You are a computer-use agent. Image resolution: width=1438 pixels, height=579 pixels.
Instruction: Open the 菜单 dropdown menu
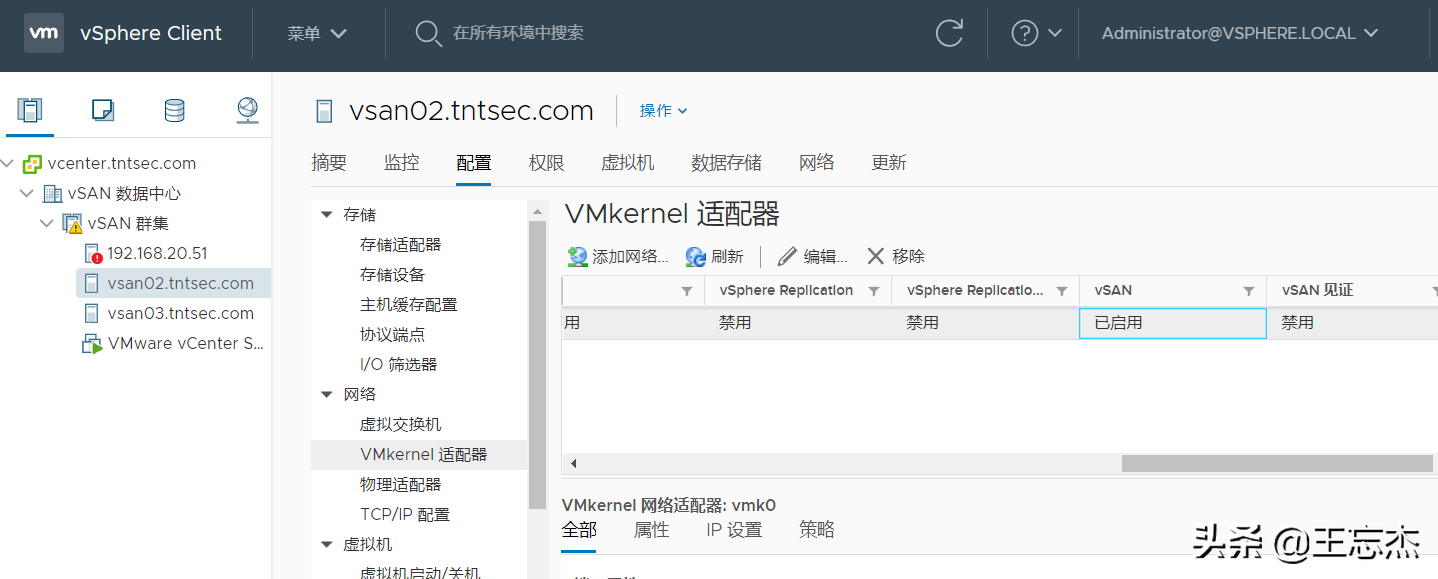[317, 33]
